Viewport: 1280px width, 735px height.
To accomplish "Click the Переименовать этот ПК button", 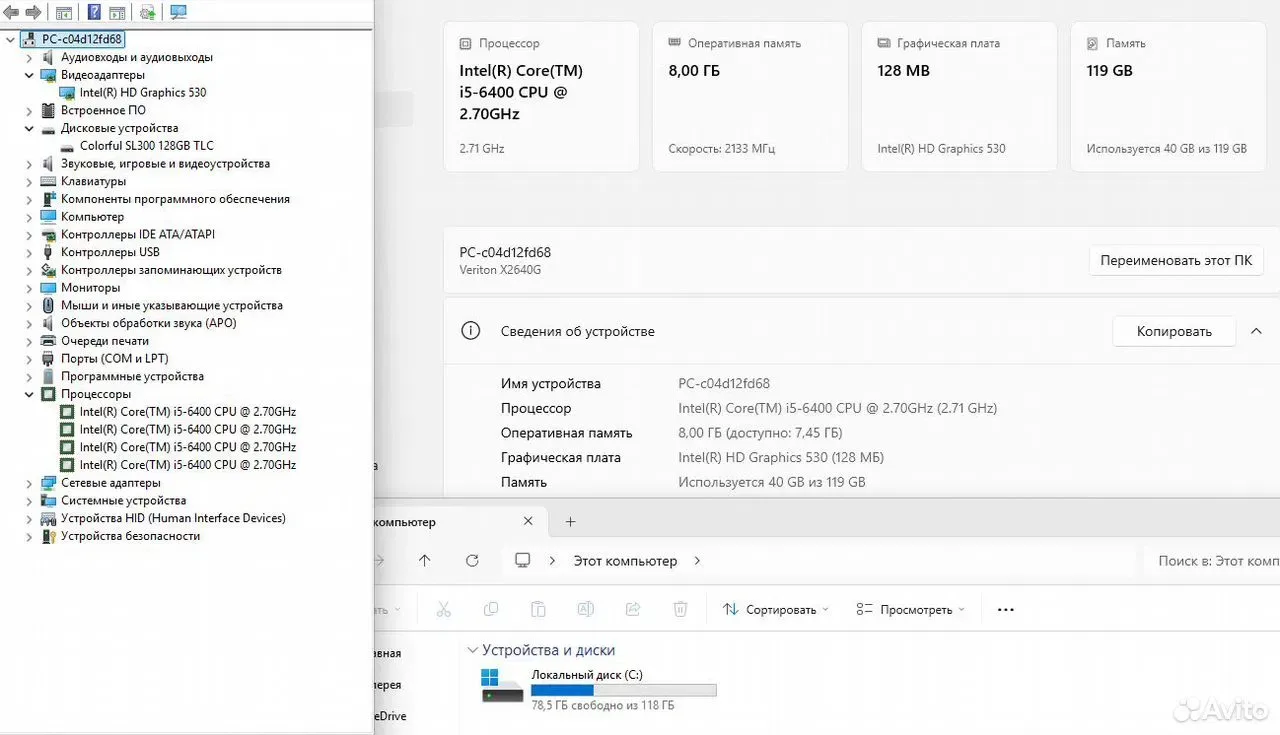I will (1176, 260).
